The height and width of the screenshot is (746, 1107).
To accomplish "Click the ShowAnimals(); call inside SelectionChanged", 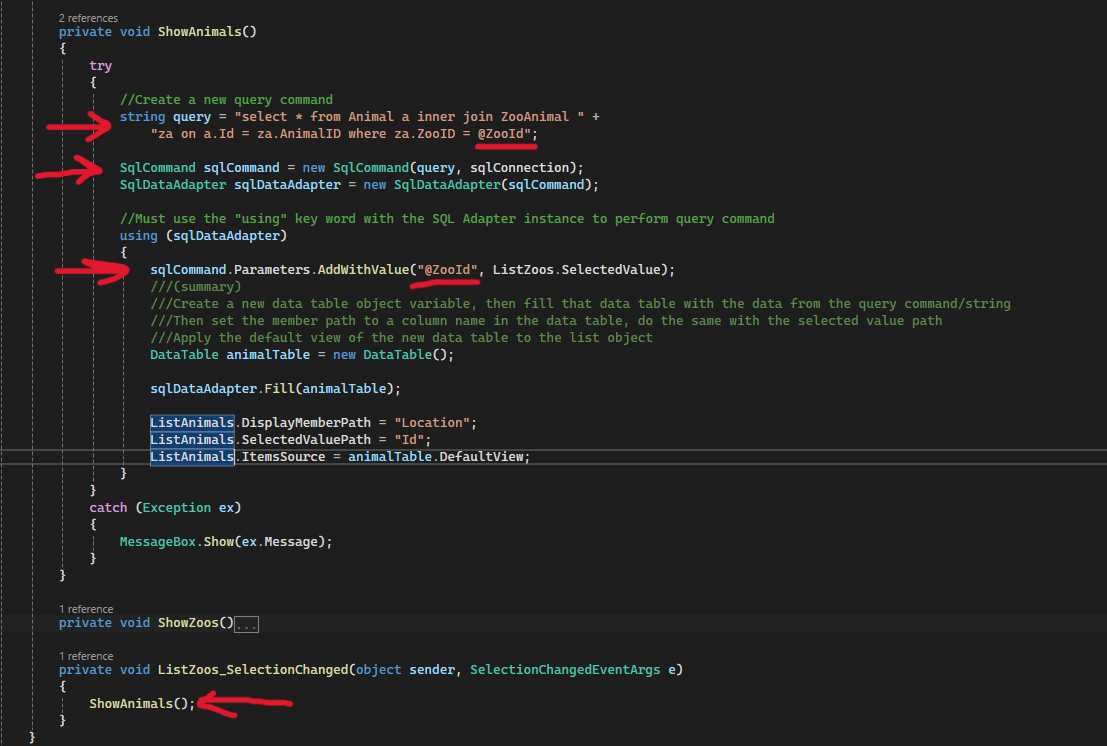I will (140, 703).
